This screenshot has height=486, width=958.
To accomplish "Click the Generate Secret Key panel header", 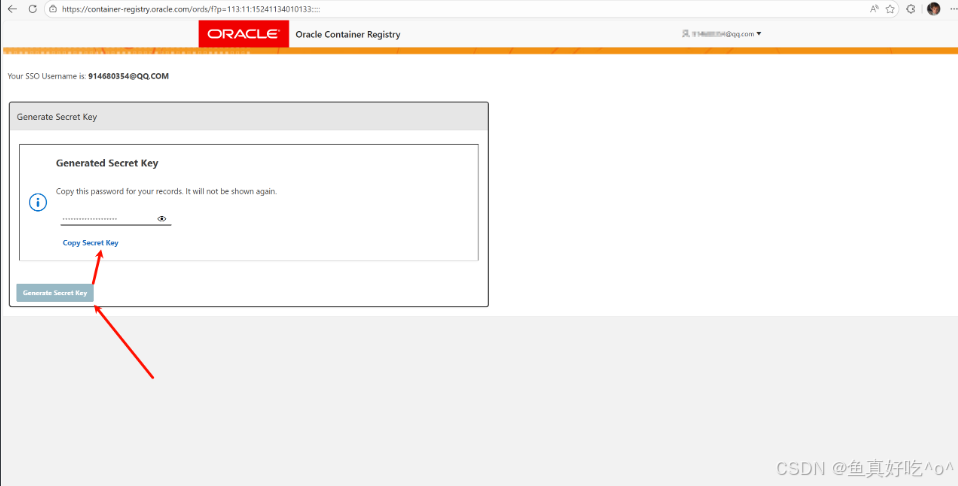I will pyautogui.click(x=249, y=117).
